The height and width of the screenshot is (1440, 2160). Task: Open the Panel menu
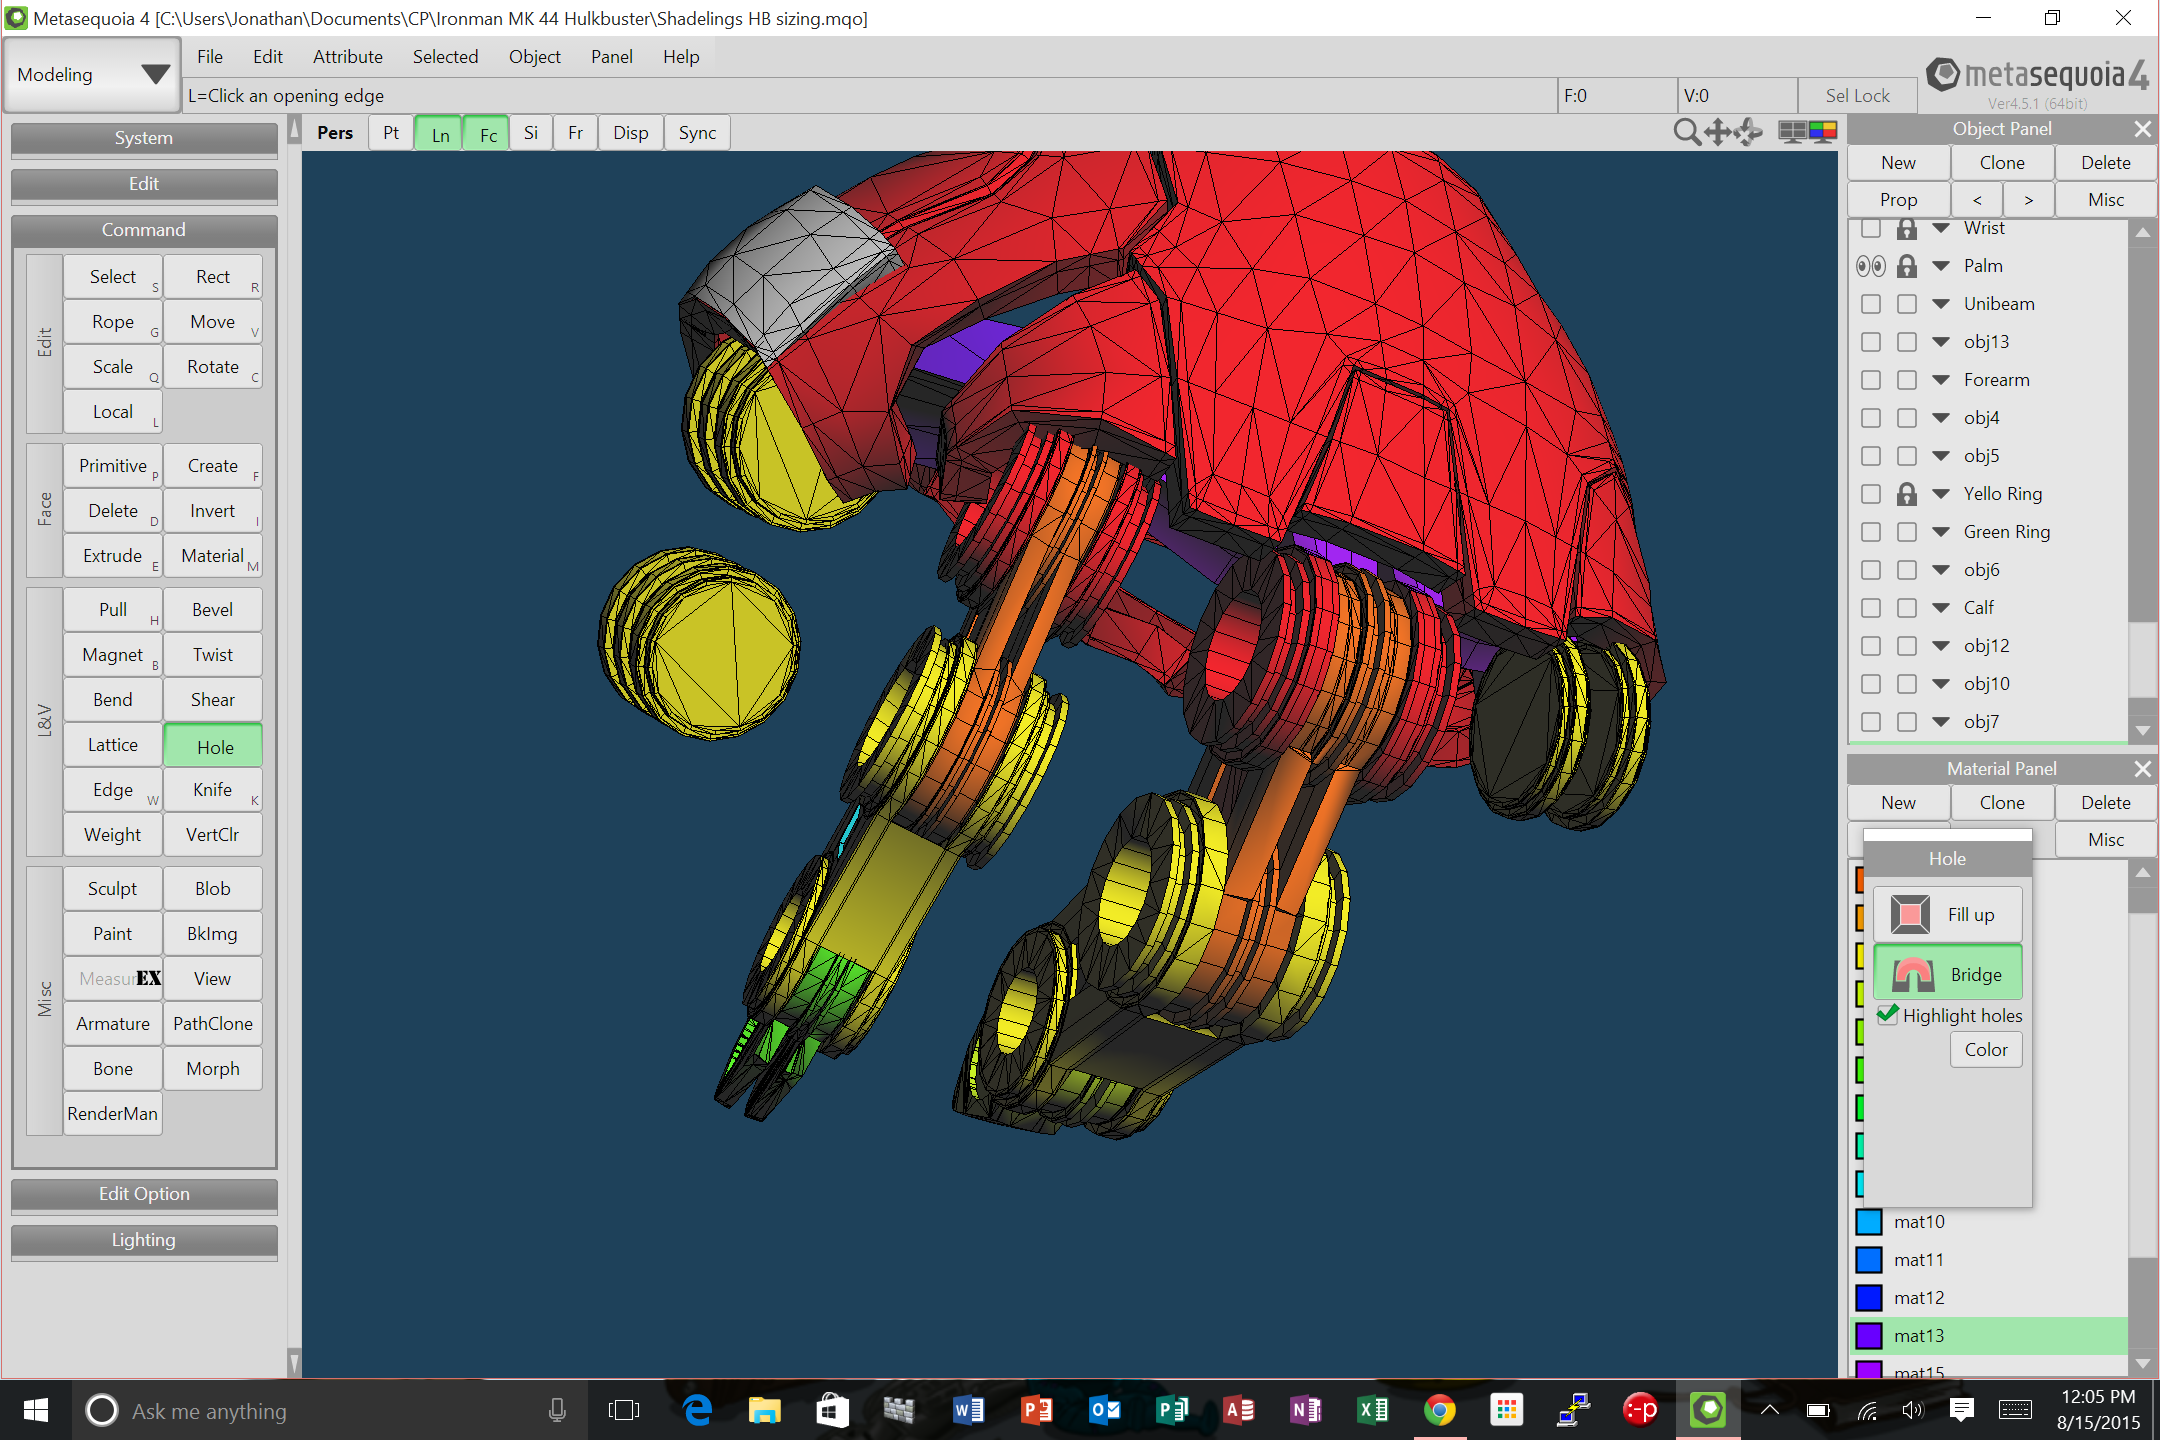click(611, 57)
